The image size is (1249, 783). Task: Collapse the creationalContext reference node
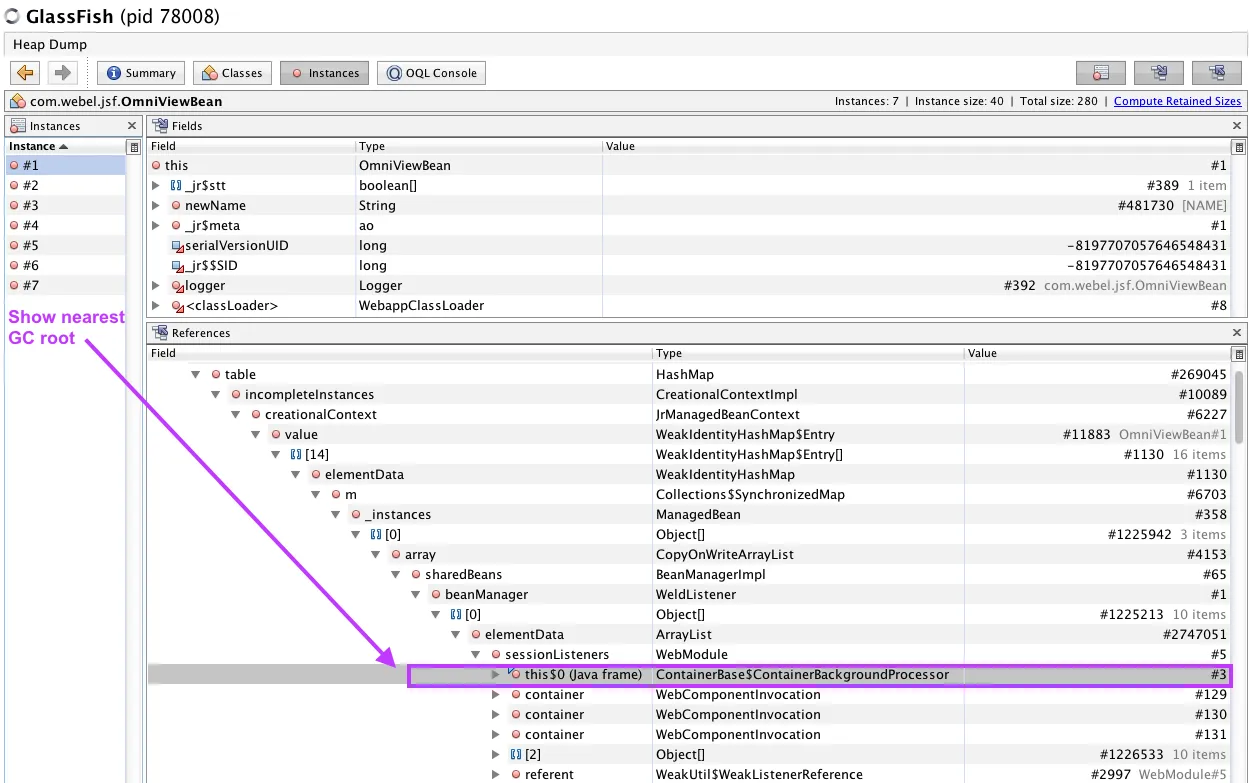(235, 414)
